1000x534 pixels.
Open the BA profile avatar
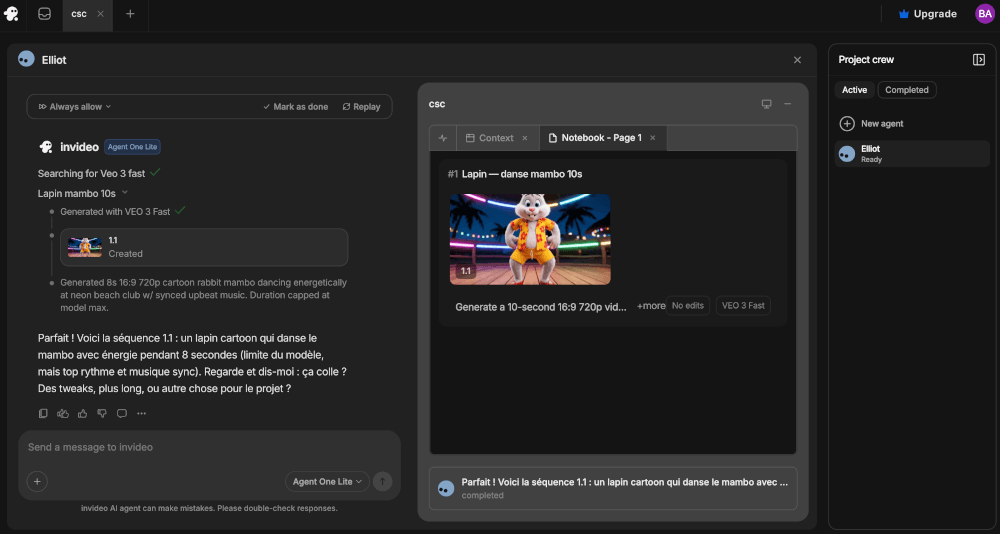tap(984, 14)
